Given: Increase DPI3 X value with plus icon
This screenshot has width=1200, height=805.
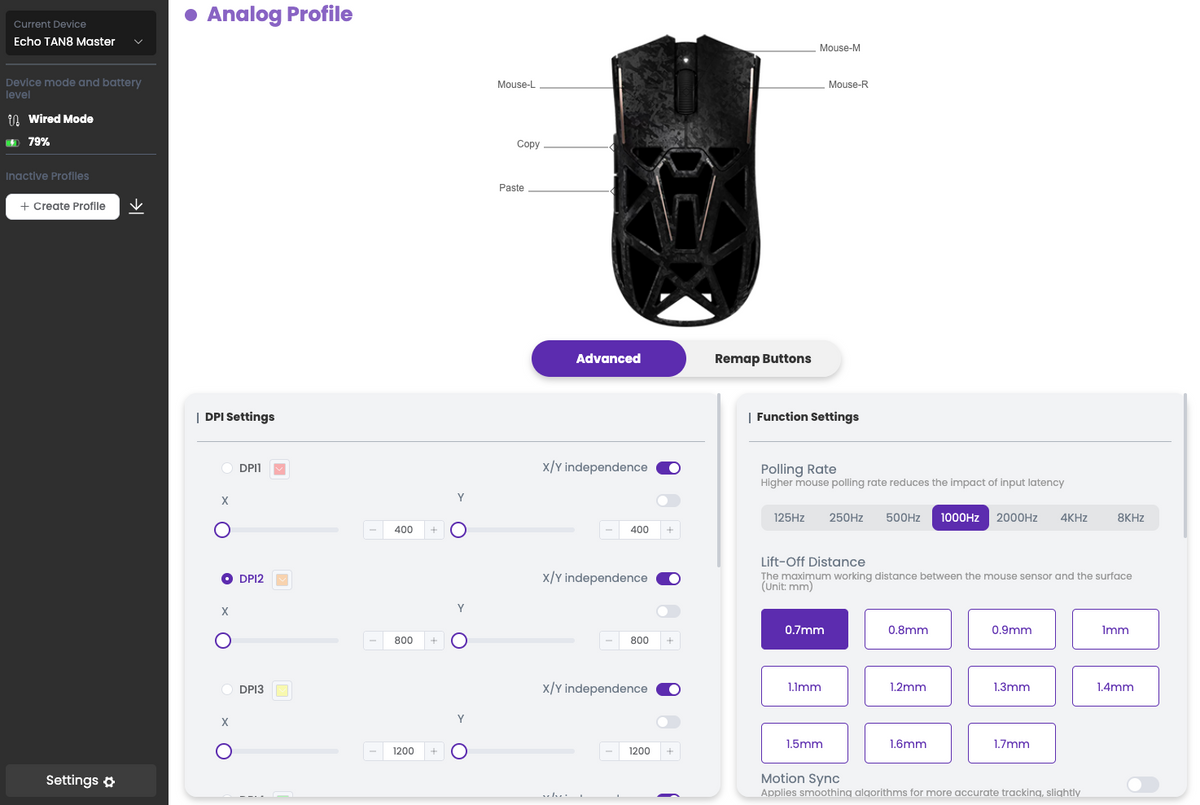Looking at the screenshot, I should click(434, 751).
